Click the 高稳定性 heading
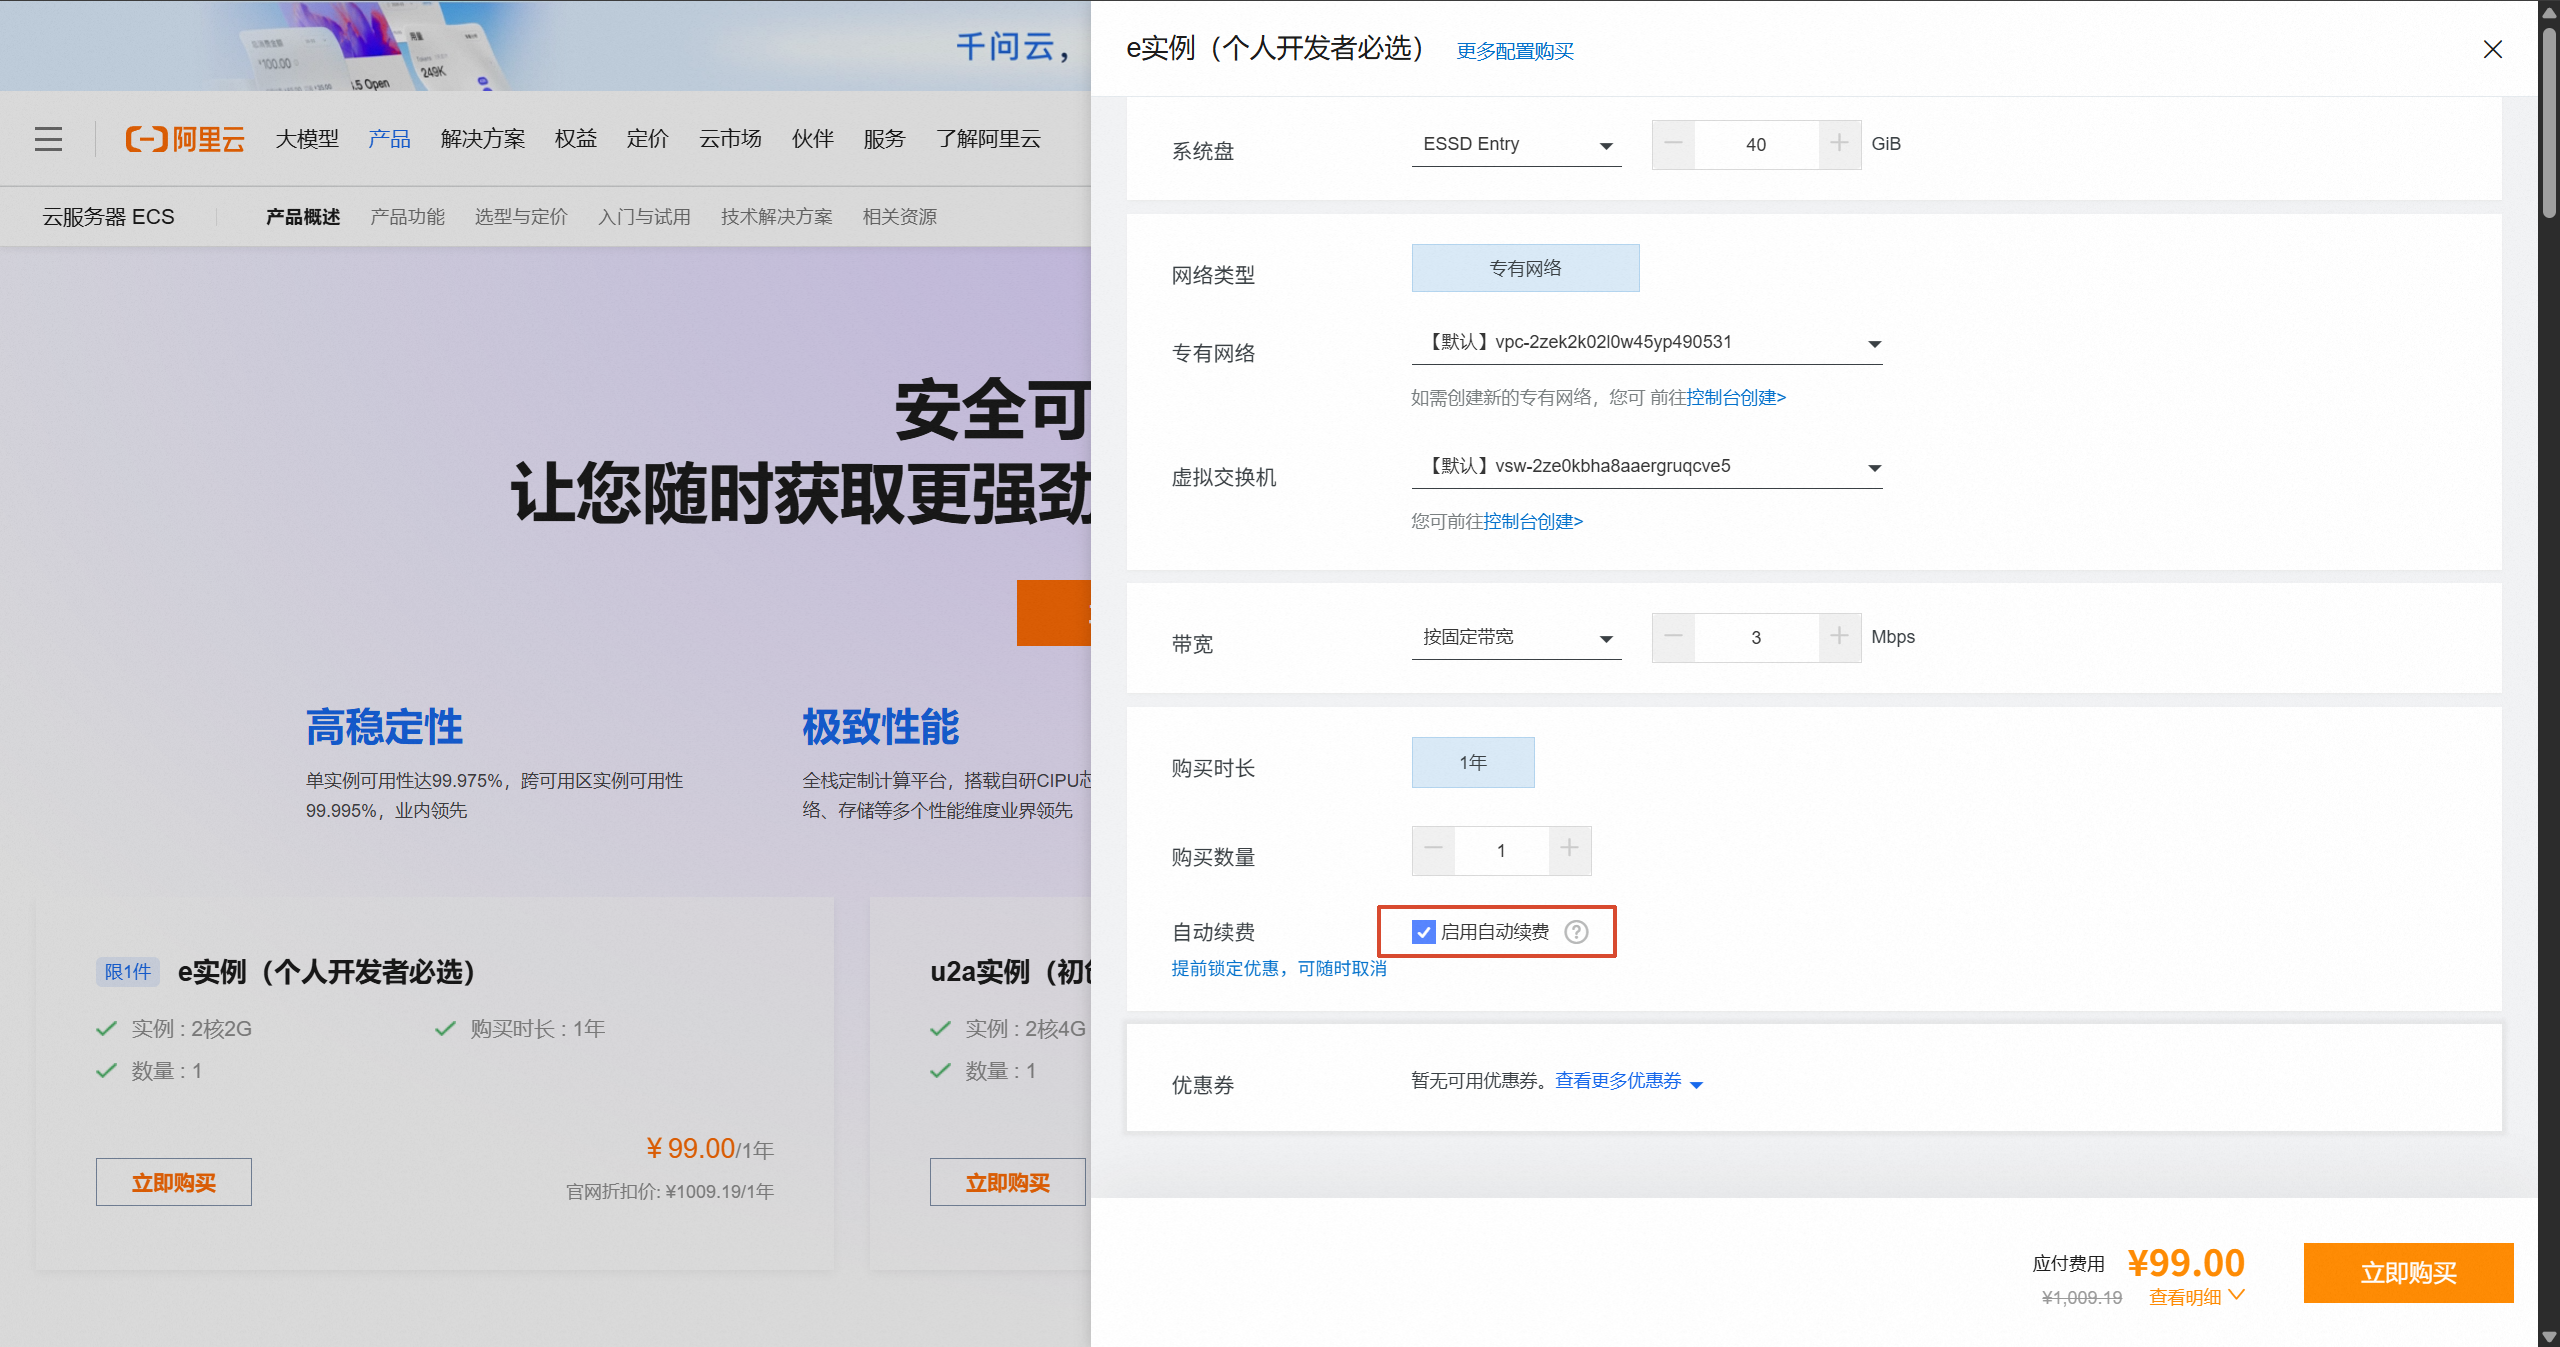2560x1347 pixels. click(x=385, y=727)
